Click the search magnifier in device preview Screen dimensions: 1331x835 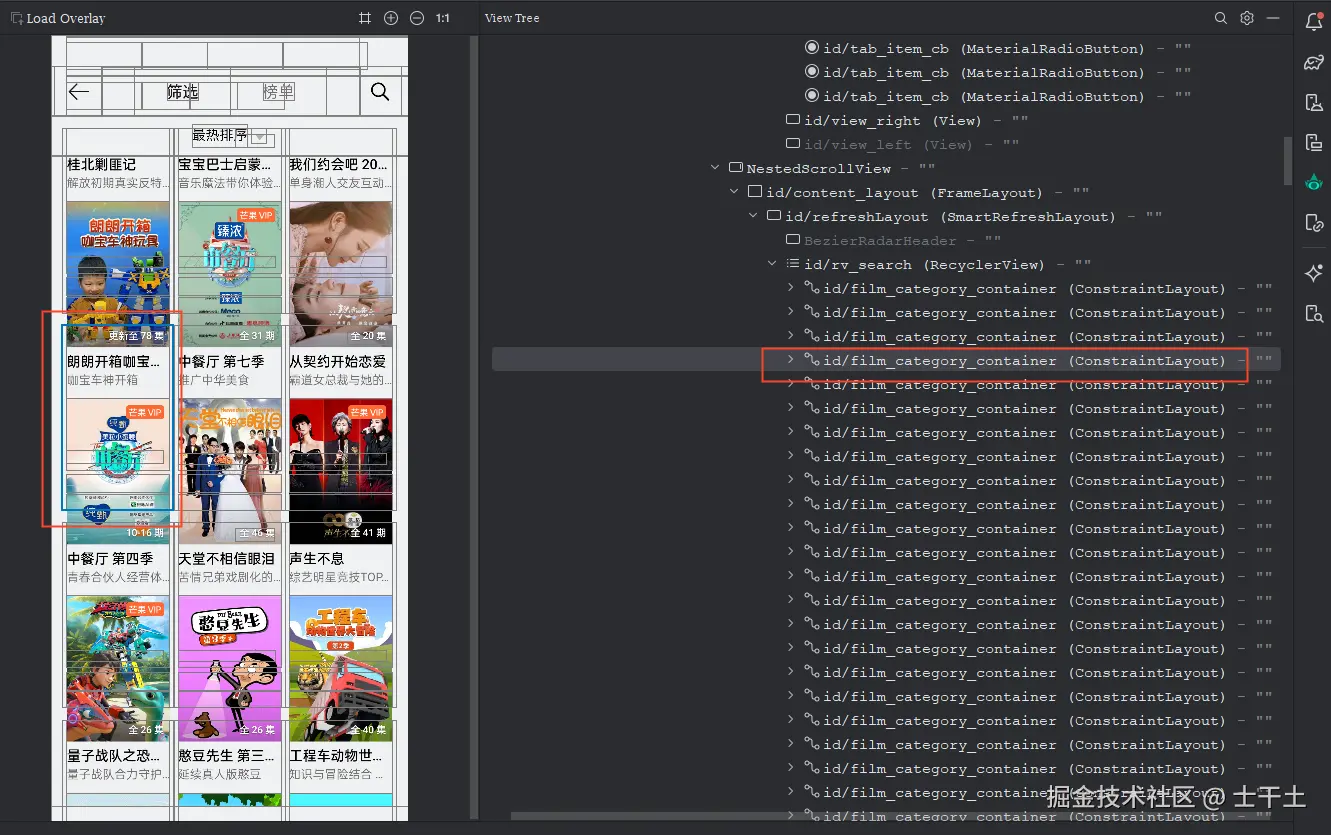point(380,92)
